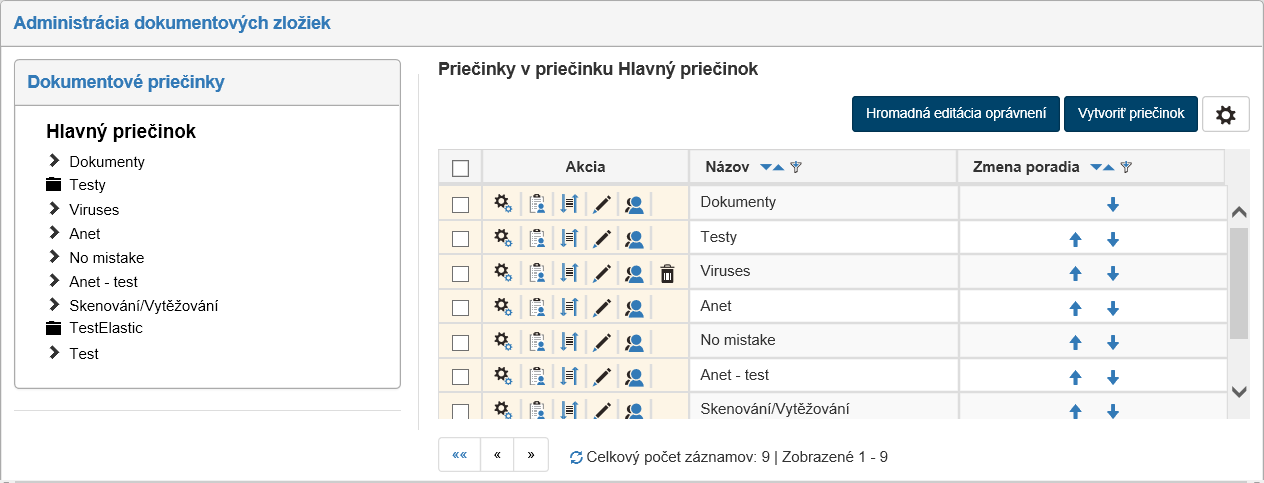Move the Testy folder up
This screenshot has height=483, width=1264.
pyautogui.click(x=1076, y=240)
